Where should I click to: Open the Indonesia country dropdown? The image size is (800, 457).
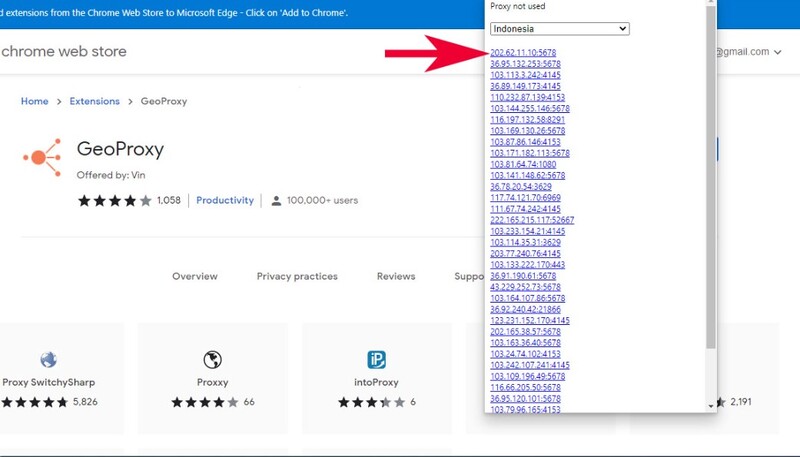click(x=560, y=29)
